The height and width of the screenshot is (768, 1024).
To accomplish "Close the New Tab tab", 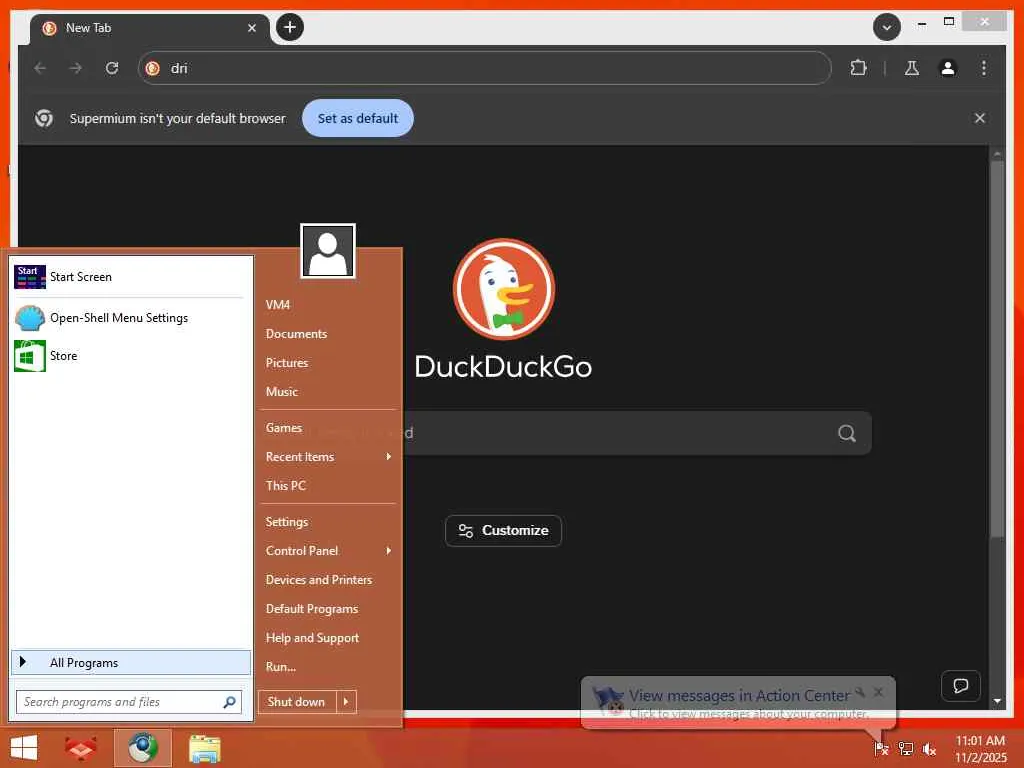I will pyautogui.click(x=251, y=28).
